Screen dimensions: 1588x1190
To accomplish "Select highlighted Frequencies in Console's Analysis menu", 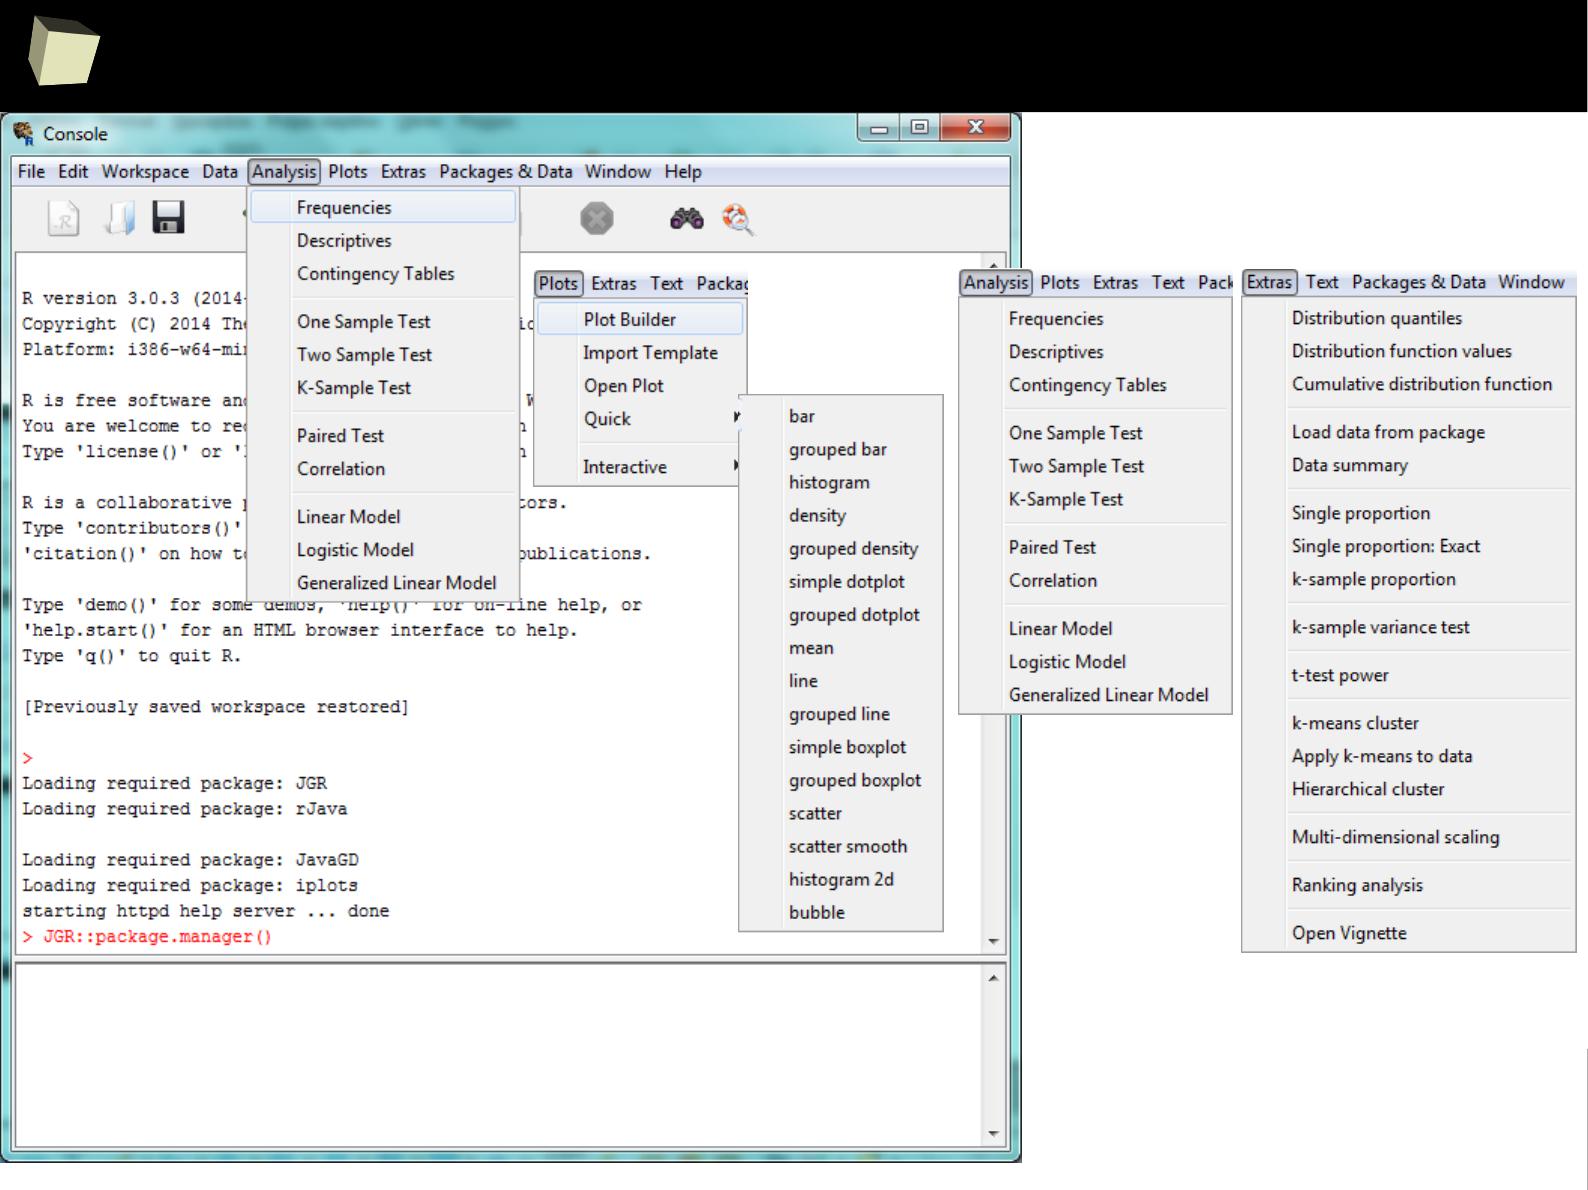I will click(383, 207).
